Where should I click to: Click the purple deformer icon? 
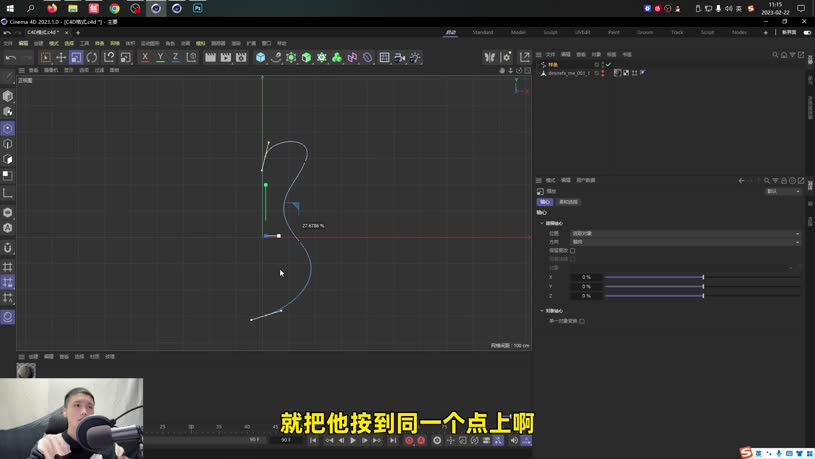(x=352, y=58)
